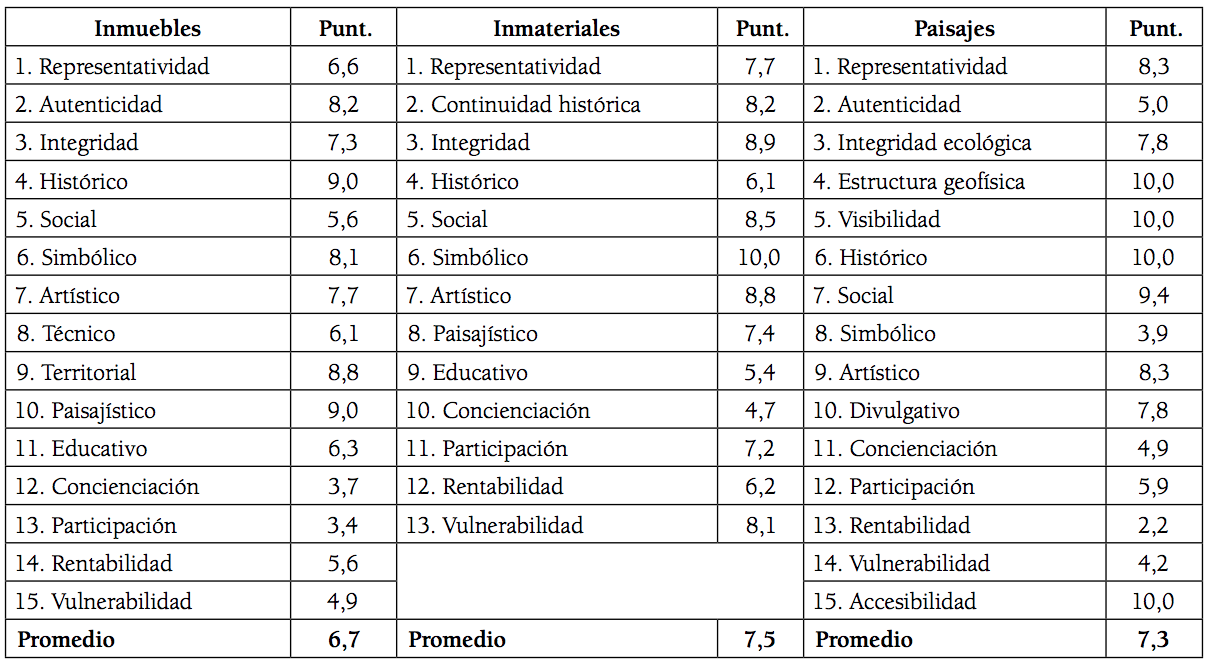1210x666 pixels.
Task: Select the Territorial row label
Action: (x=76, y=373)
